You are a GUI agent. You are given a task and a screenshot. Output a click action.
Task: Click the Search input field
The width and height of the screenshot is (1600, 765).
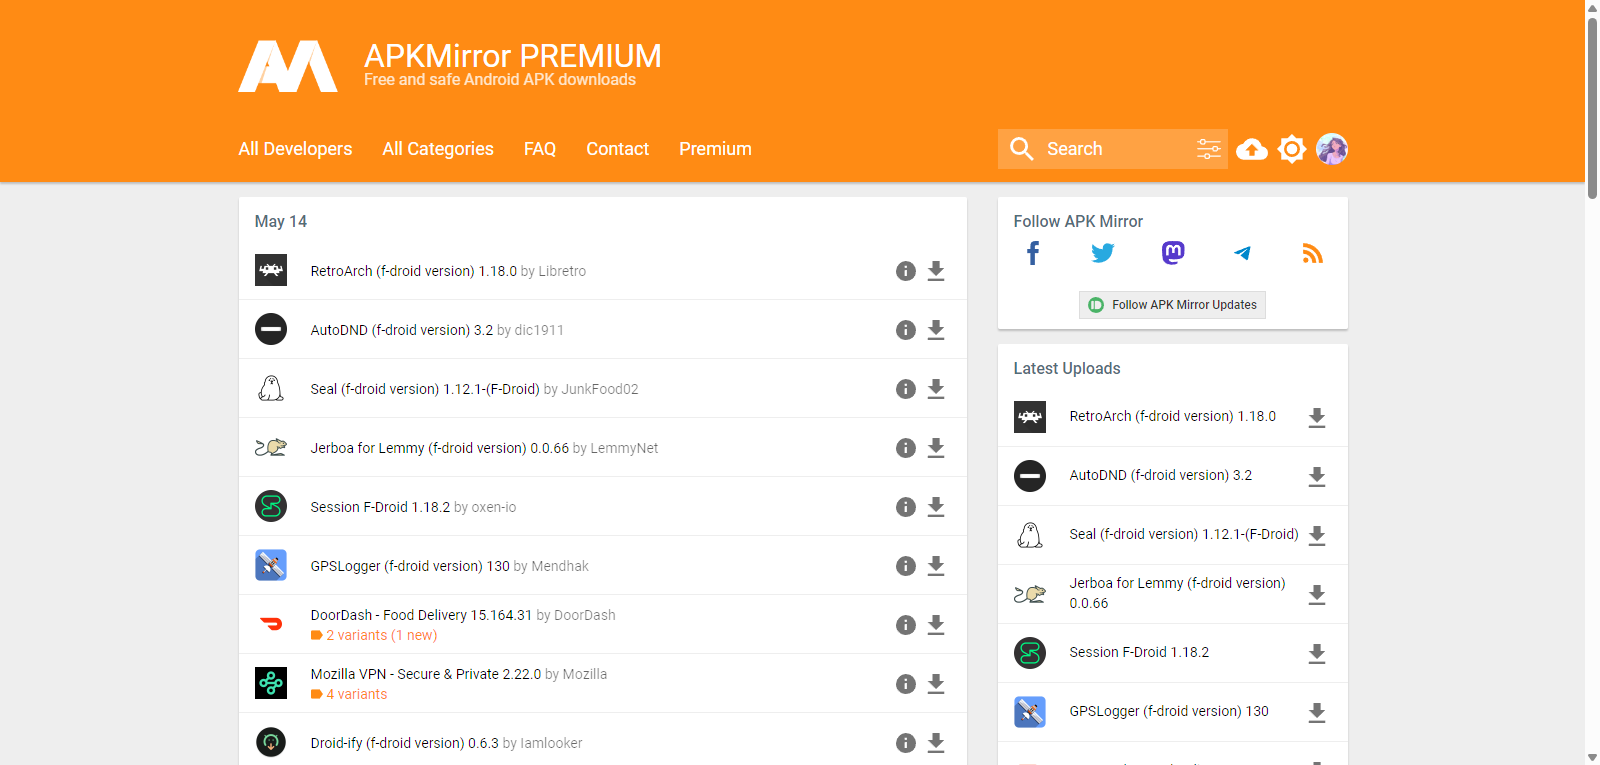(1110, 149)
